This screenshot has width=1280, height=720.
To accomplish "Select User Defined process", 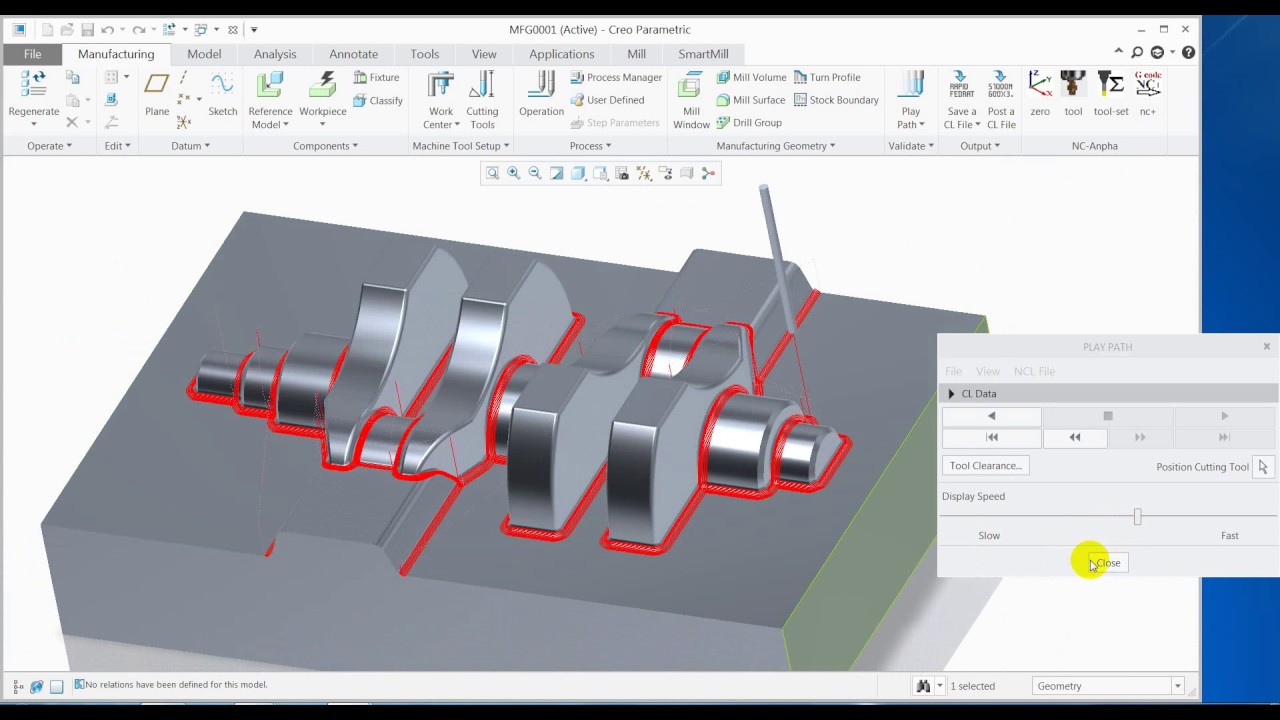I will [x=607, y=100].
